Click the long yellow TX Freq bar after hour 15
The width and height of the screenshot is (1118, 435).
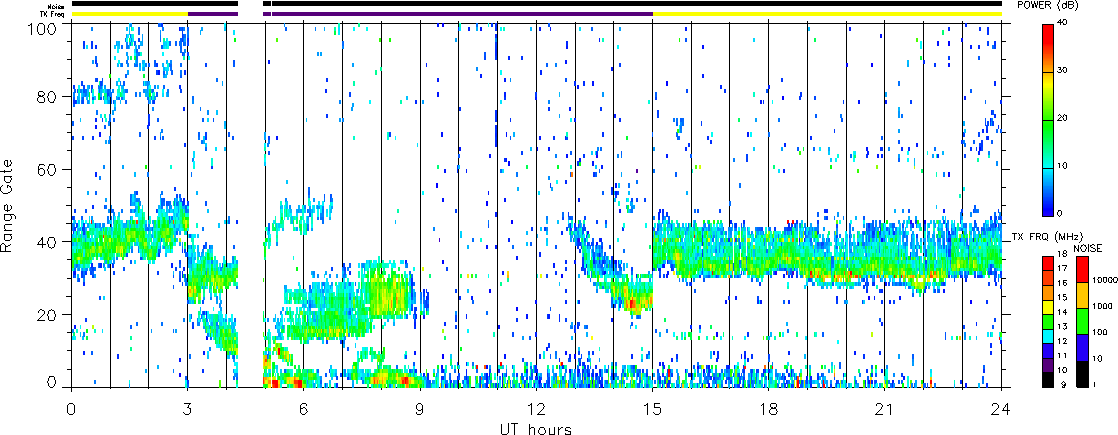click(x=827, y=14)
